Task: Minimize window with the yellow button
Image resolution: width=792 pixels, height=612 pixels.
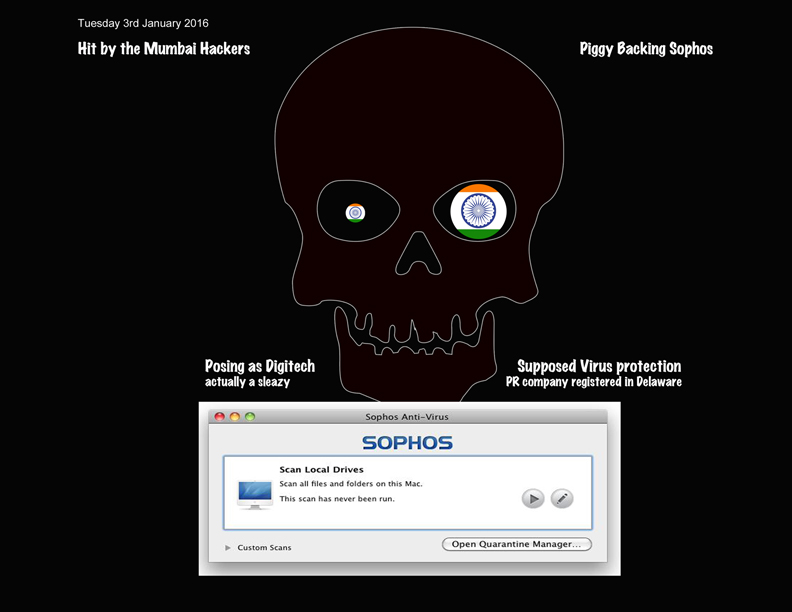Action: [235, 417]
